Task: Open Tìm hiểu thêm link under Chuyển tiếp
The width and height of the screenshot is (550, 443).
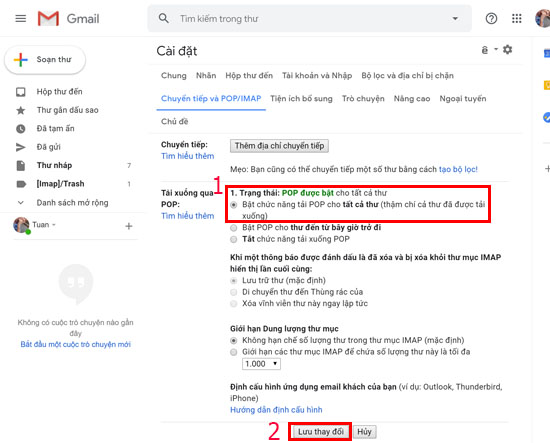Action: (188, 156)
